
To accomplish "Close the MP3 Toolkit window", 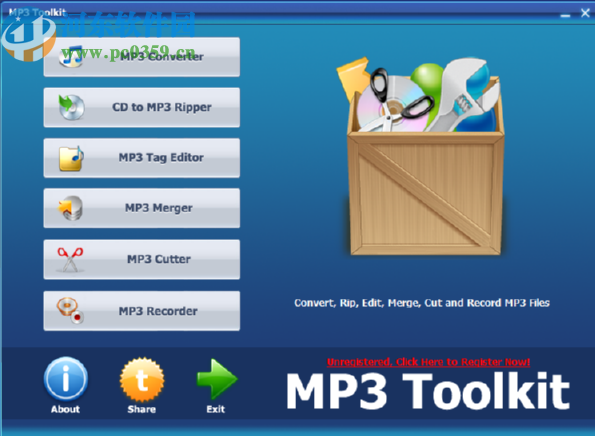I will pos(585,13).
